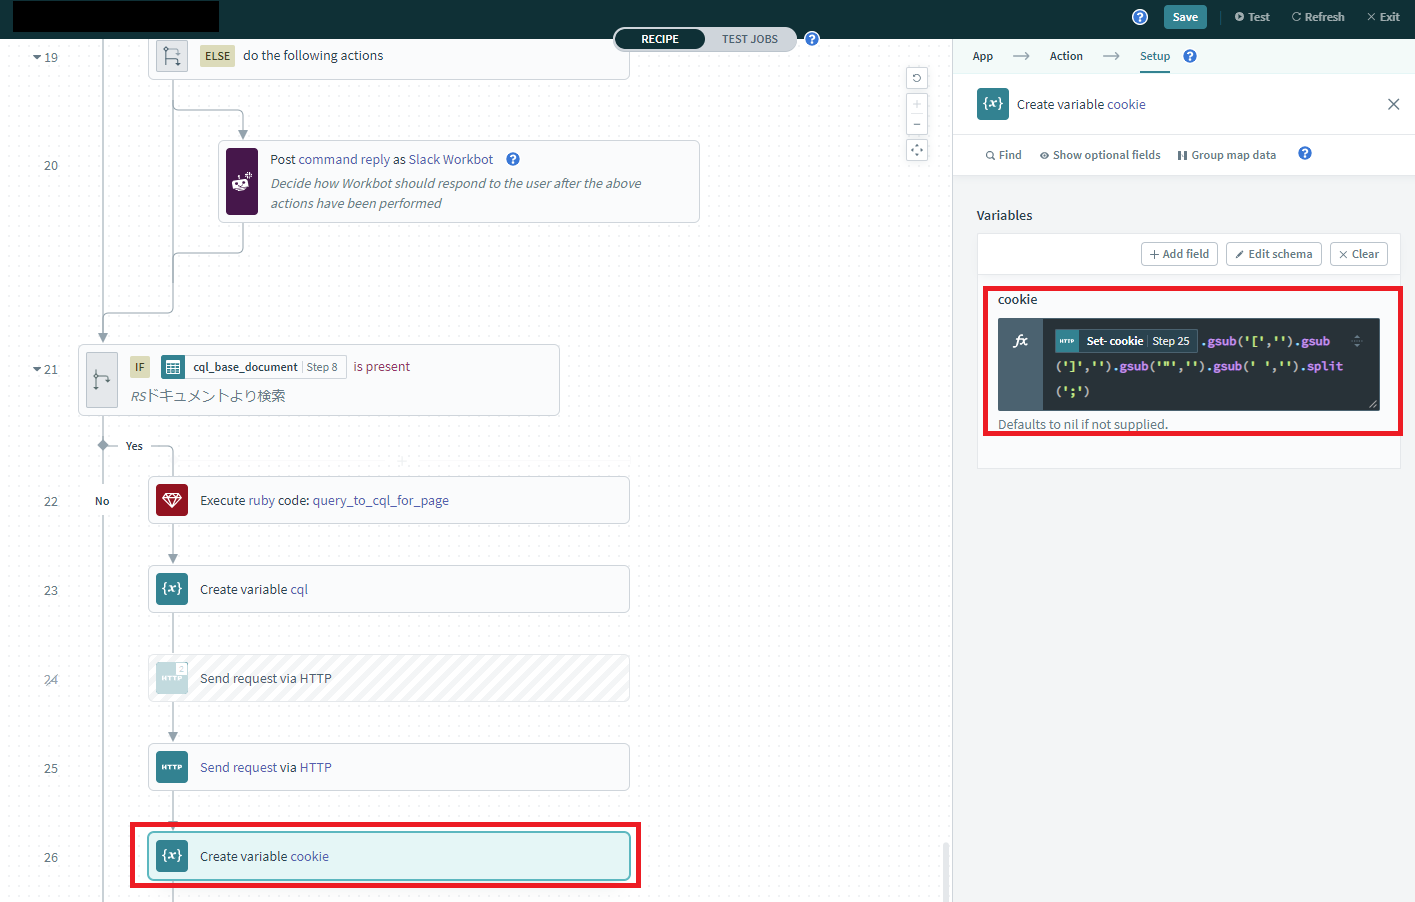This screenshot has height=902, width=1415.
Task: Select the ELSE do the following actions step
Action: (389, 56)
